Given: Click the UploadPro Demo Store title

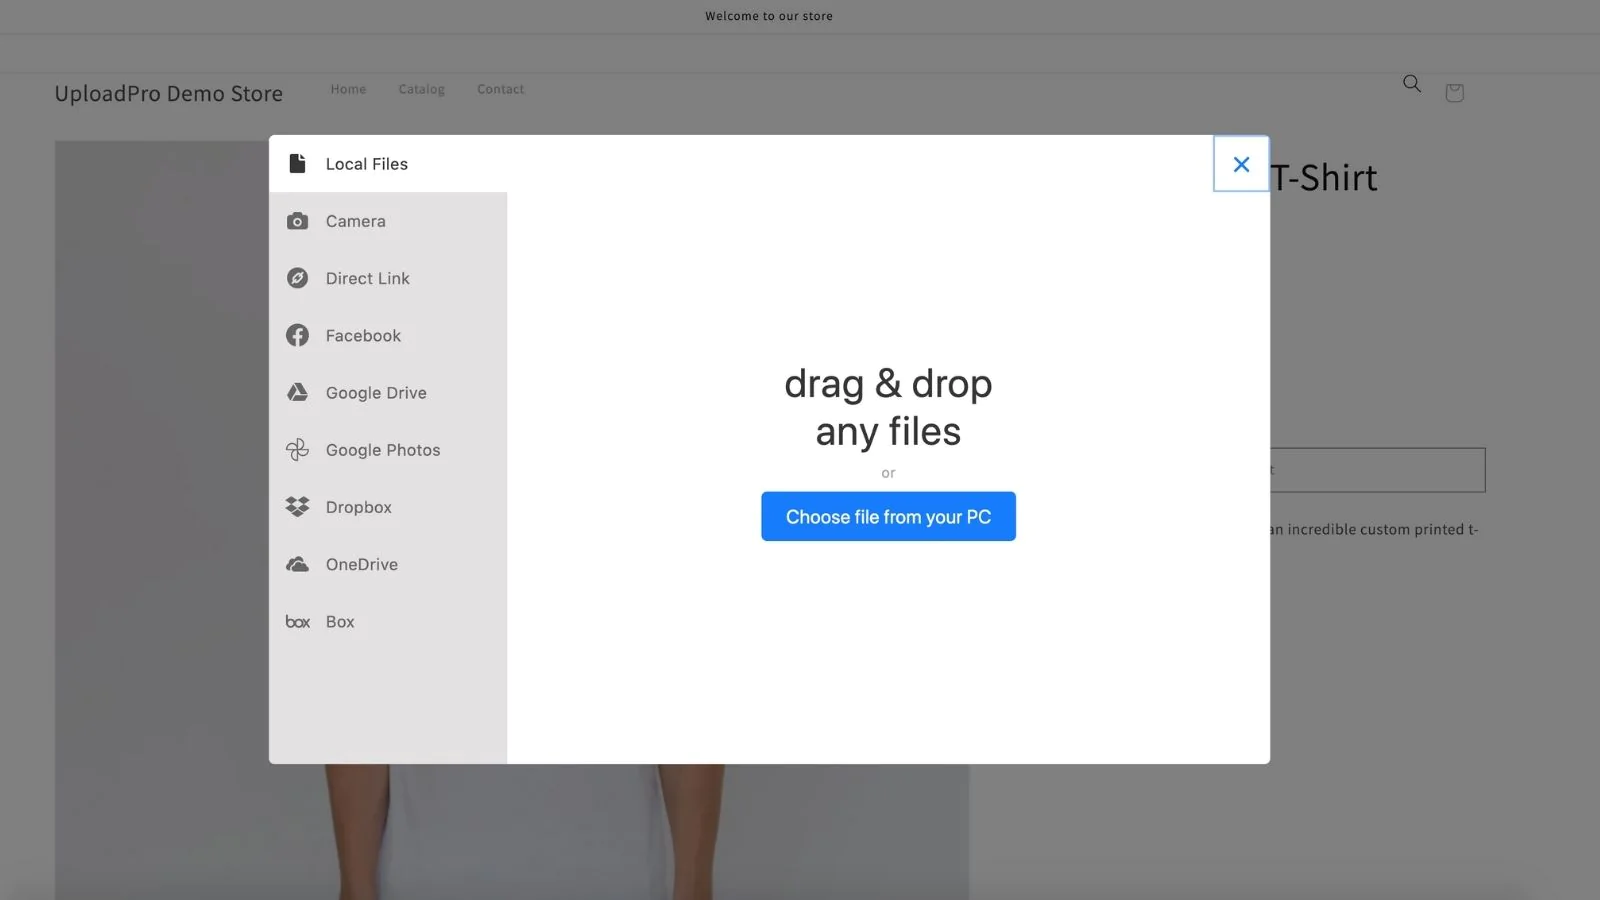Looking at the screenshot, I should [168, 93].
